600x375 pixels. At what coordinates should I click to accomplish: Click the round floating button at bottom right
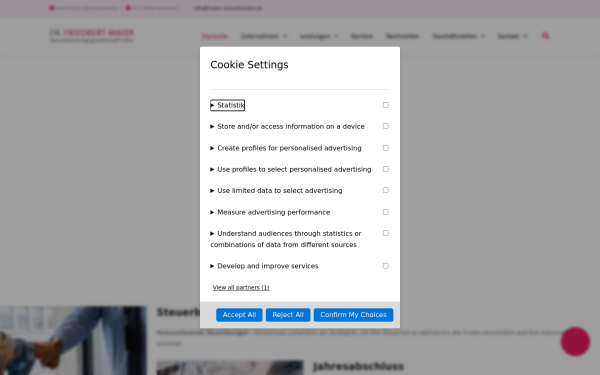(575, 341)
